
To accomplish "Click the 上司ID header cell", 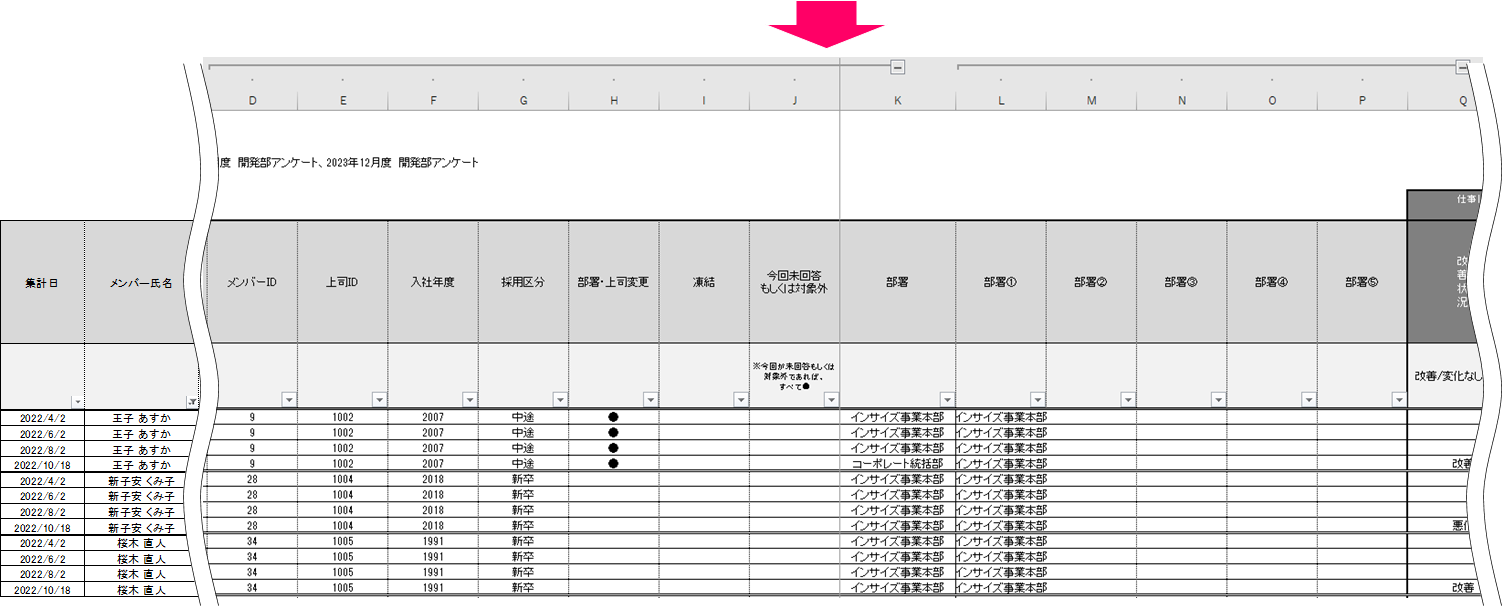I will 343,283.
